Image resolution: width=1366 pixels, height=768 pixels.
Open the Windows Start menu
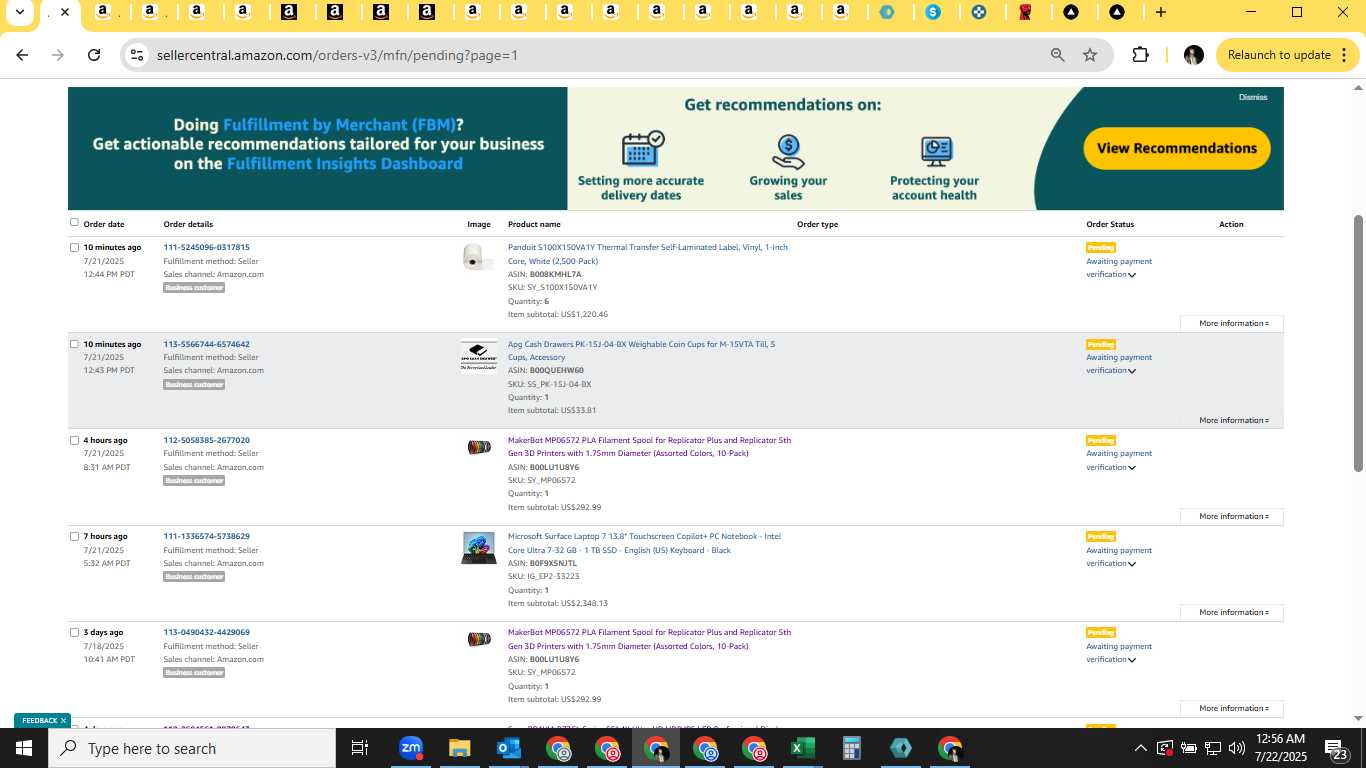pyautogui.click(x=24, y=748)
